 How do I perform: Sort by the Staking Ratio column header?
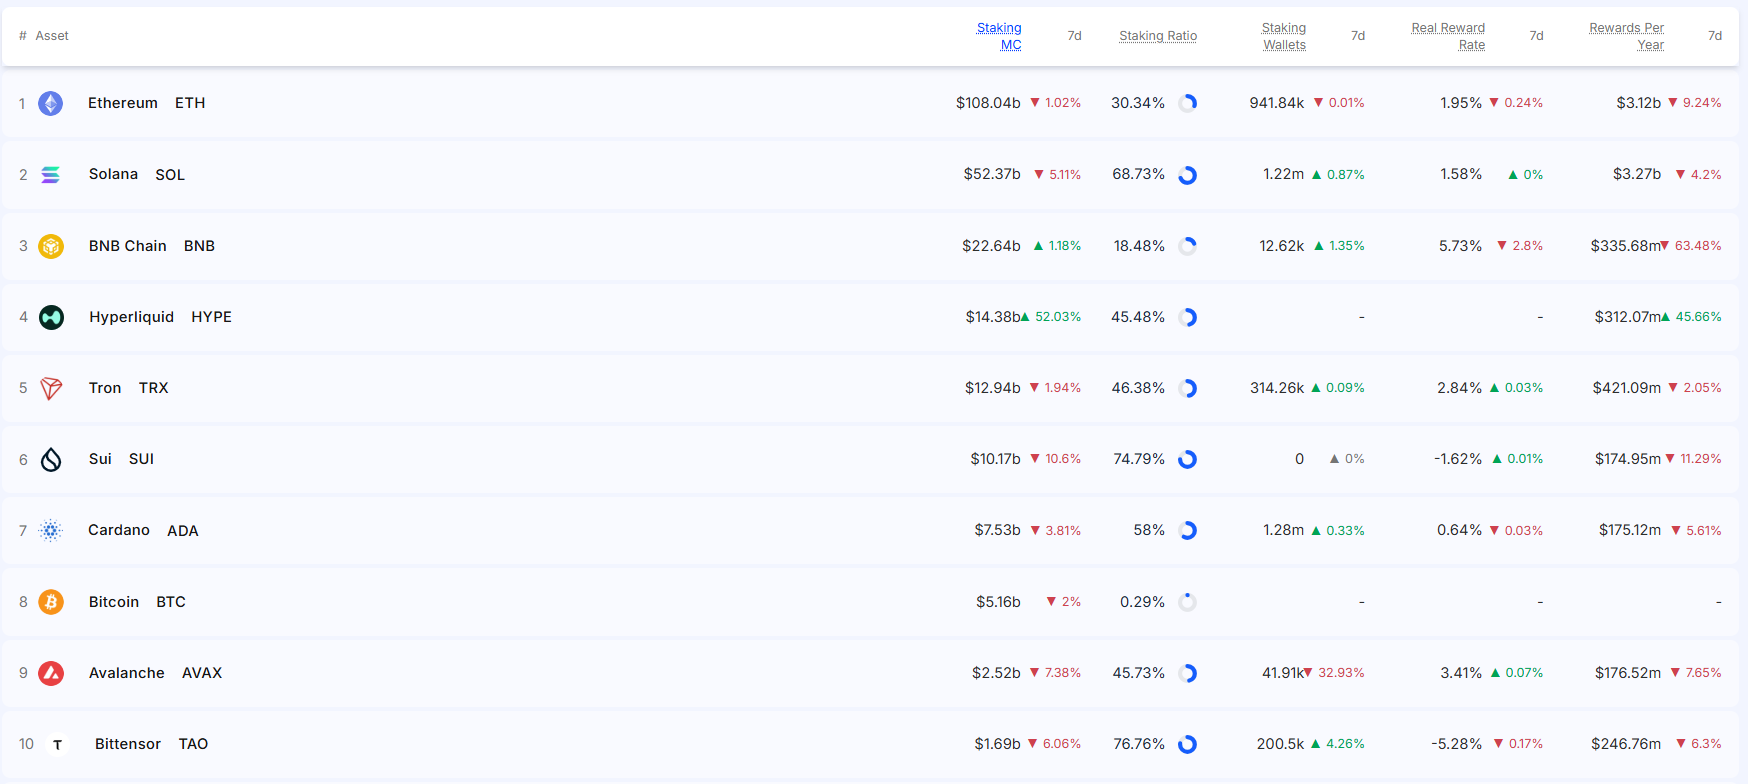pyautogui.click(x=1158, y=36)
